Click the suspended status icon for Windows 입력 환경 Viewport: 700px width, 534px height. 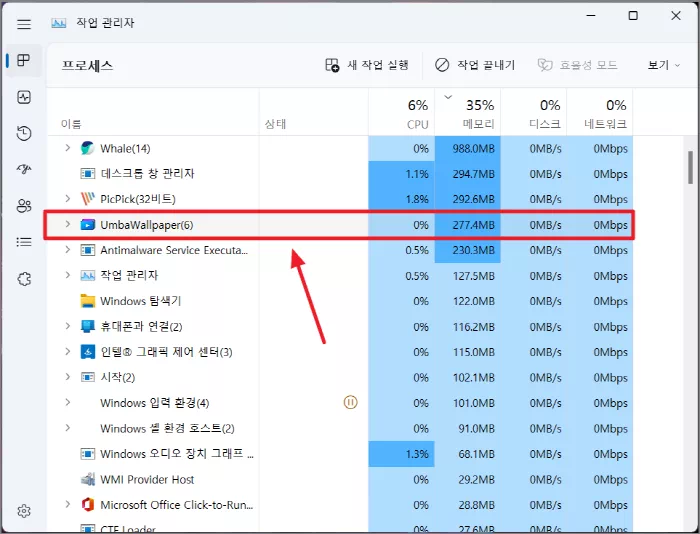click(x=350, y=402)
